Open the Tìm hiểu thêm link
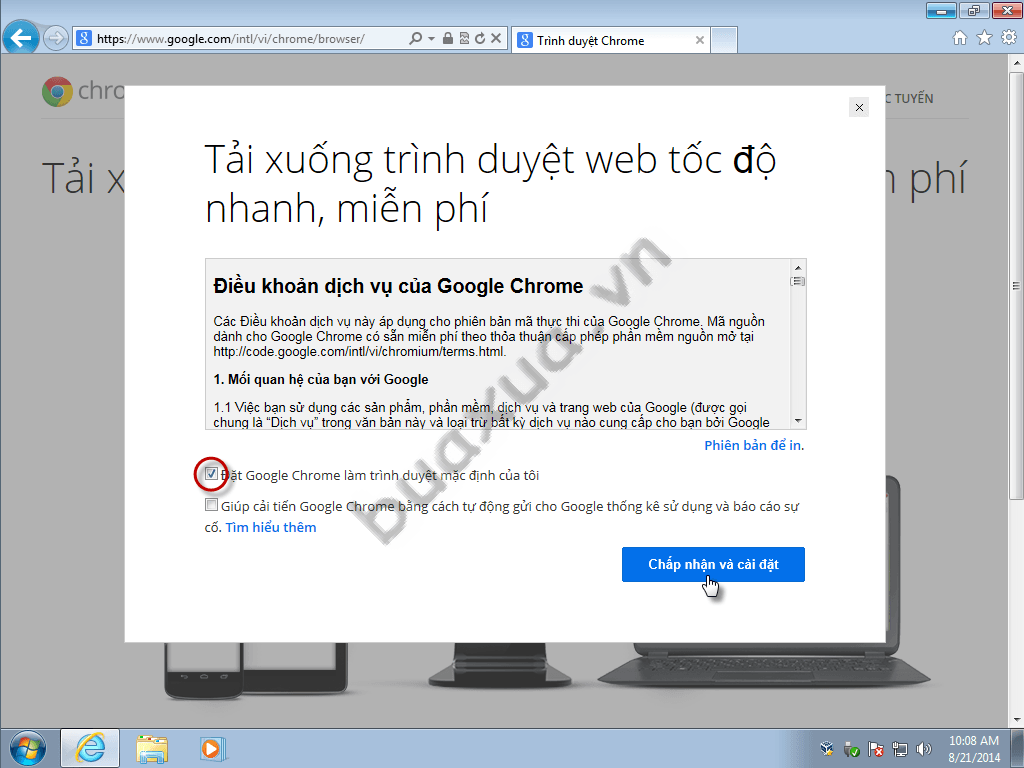Viewport: 1024px width, 768px height. [x=271, y=528]
